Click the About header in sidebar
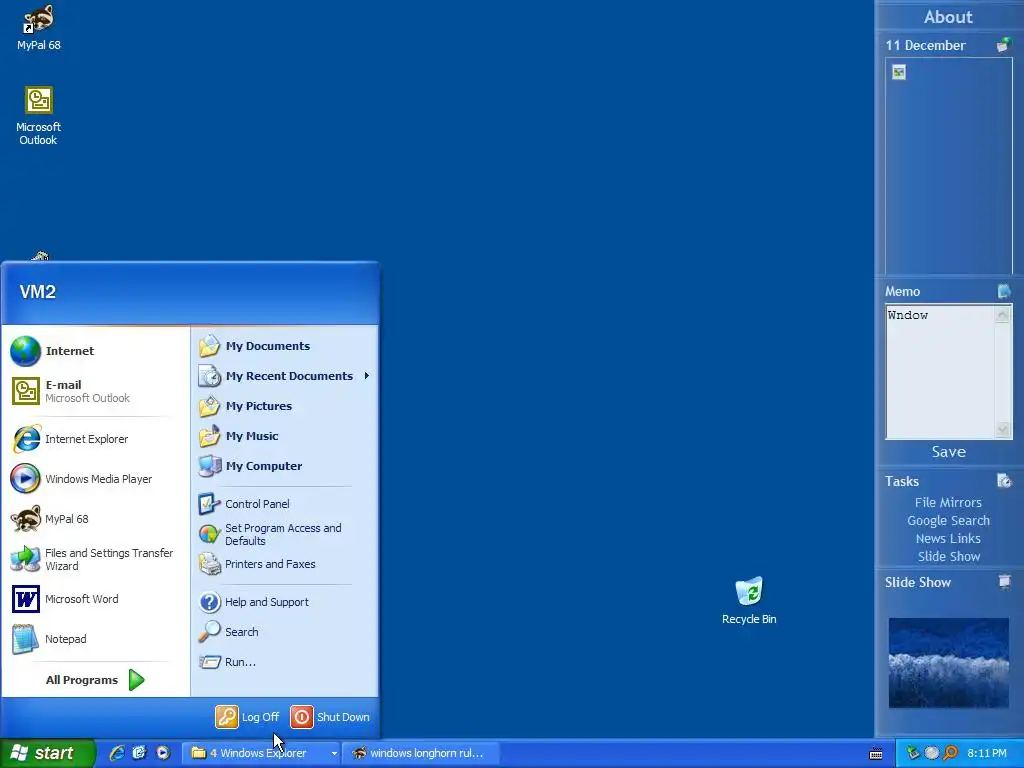Screen dimensions: 1024x768 pyautogui.click(x=948, y=17)
